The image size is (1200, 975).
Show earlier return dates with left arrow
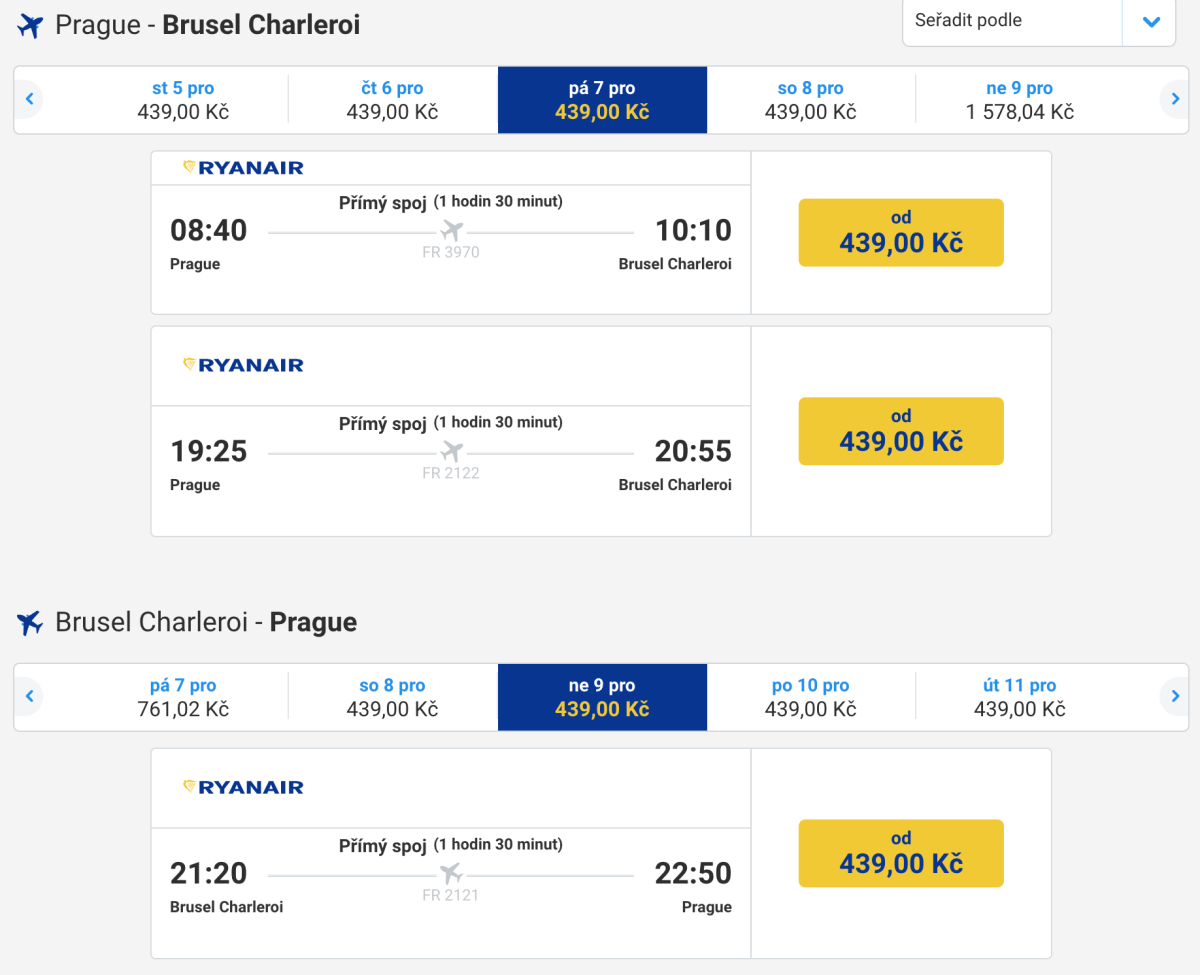30,696
